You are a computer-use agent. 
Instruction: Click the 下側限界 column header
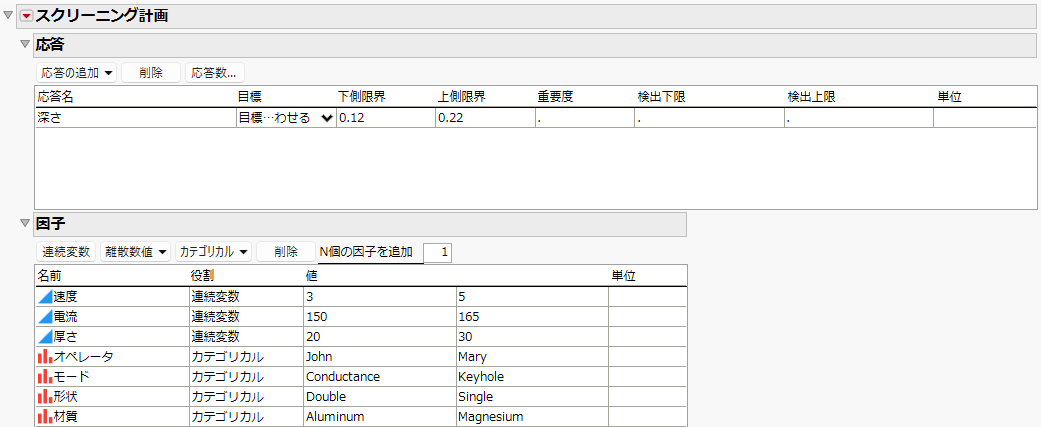[x=362, y=97]
